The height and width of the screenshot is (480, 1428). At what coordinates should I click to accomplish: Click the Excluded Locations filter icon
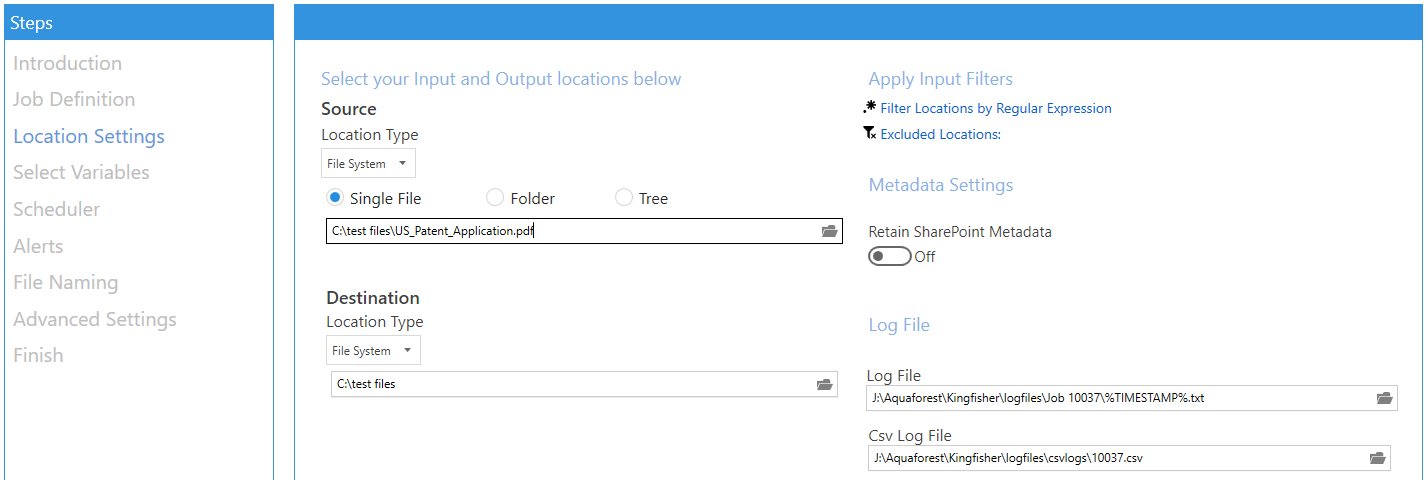pyautogui.click(x=869, y=133)
